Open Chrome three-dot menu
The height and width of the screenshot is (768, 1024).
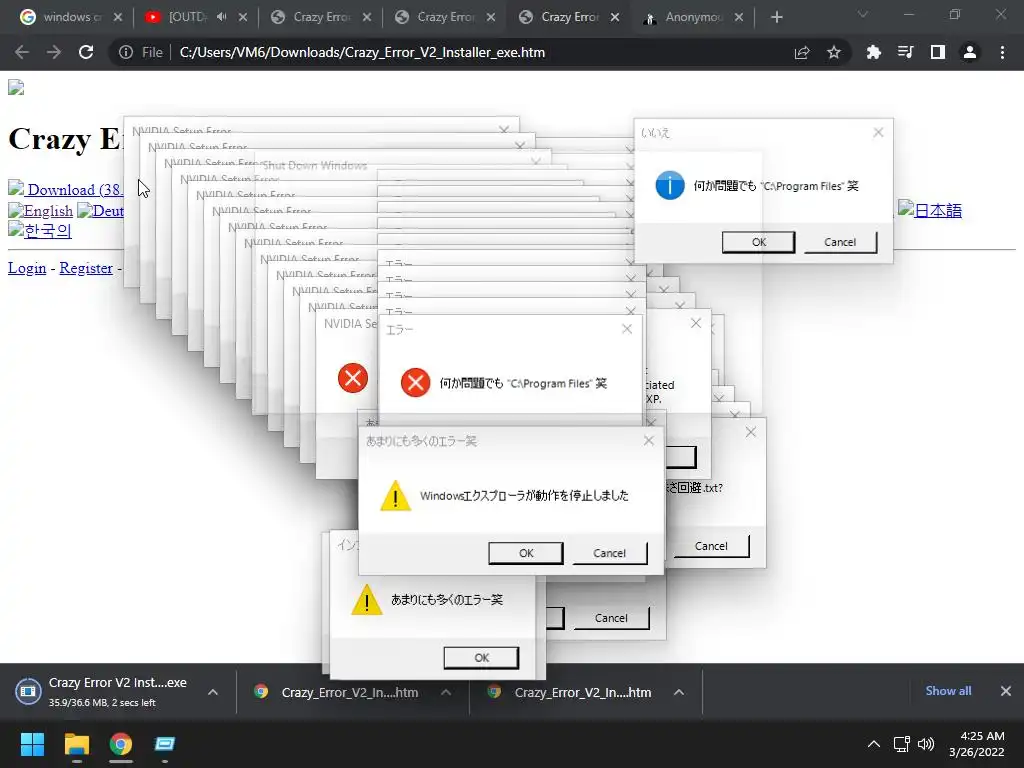[1002, 52]
